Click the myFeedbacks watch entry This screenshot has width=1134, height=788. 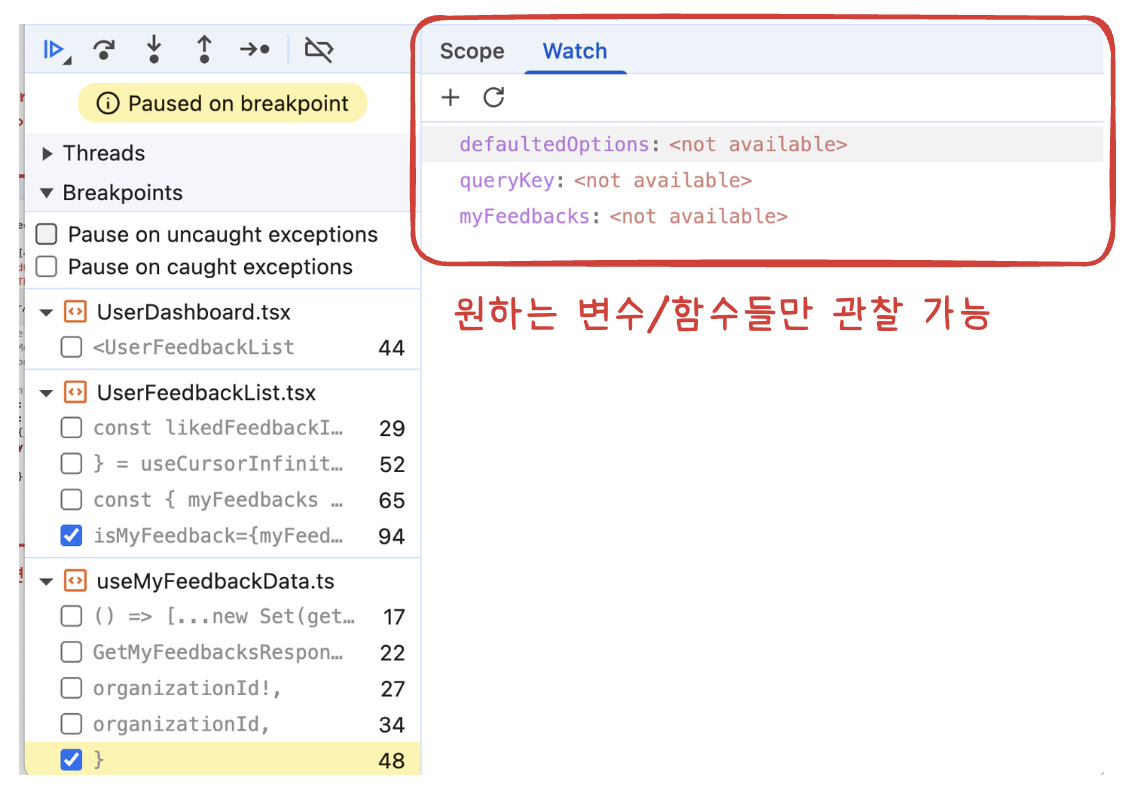pyautogui.click(x=525, y=217)
